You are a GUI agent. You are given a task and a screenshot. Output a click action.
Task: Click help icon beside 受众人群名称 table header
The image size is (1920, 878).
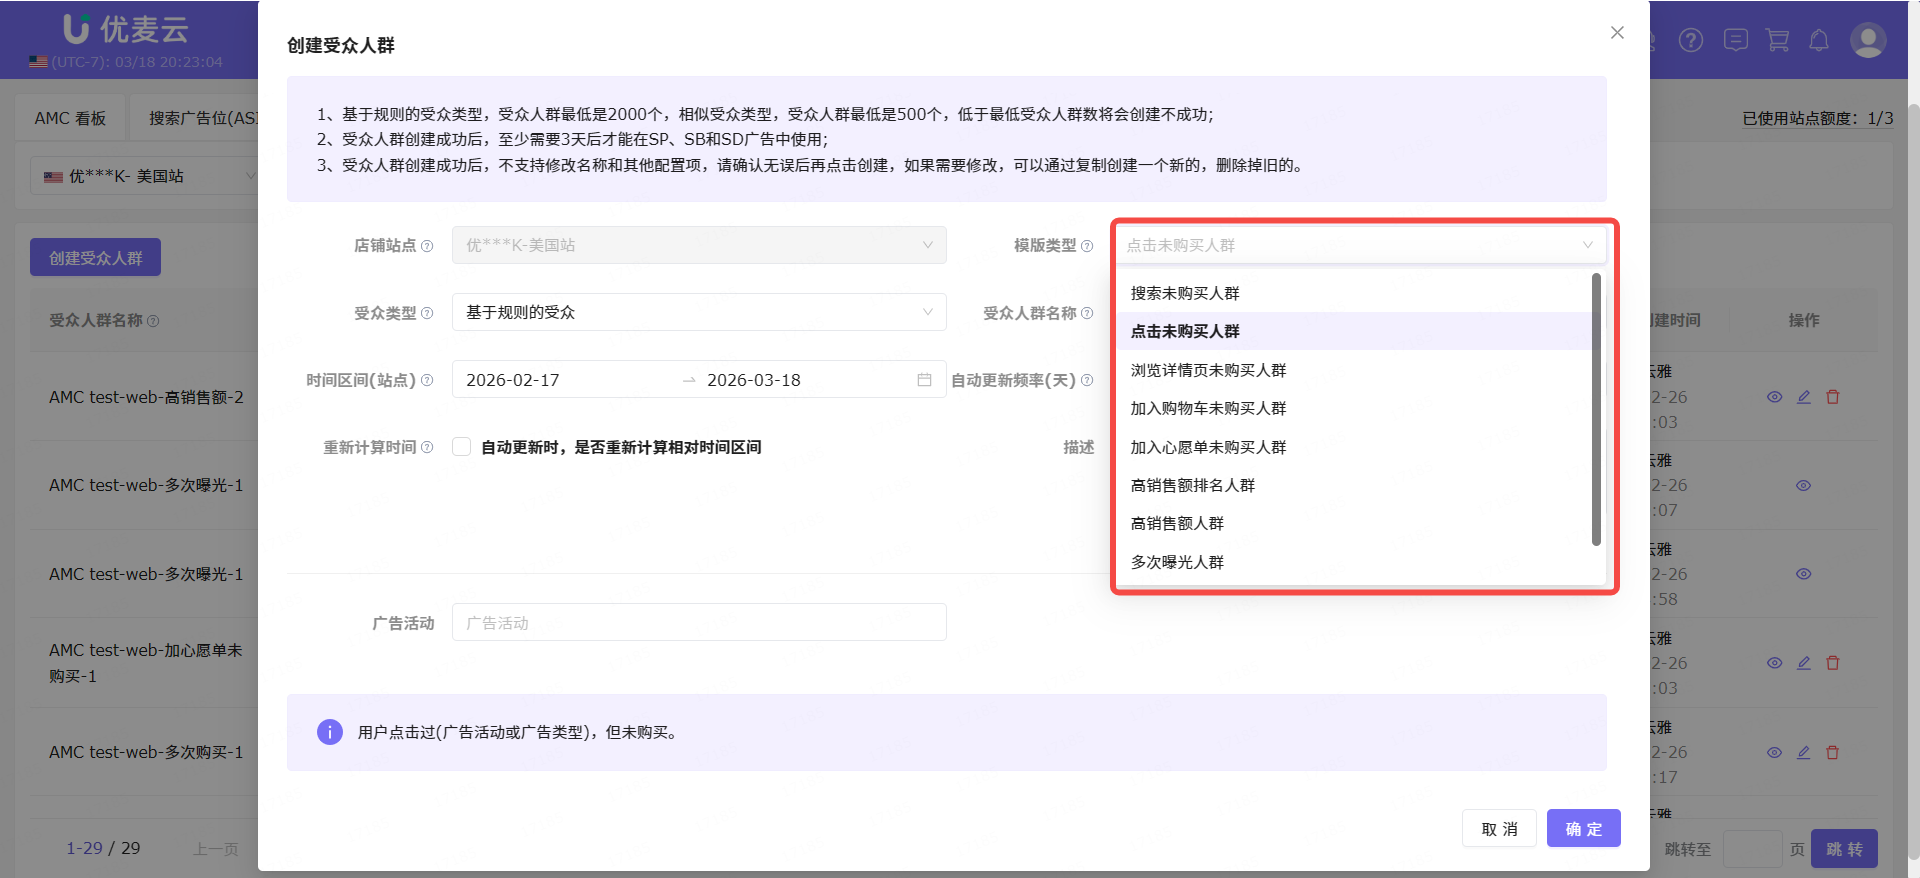click(153, 321)
